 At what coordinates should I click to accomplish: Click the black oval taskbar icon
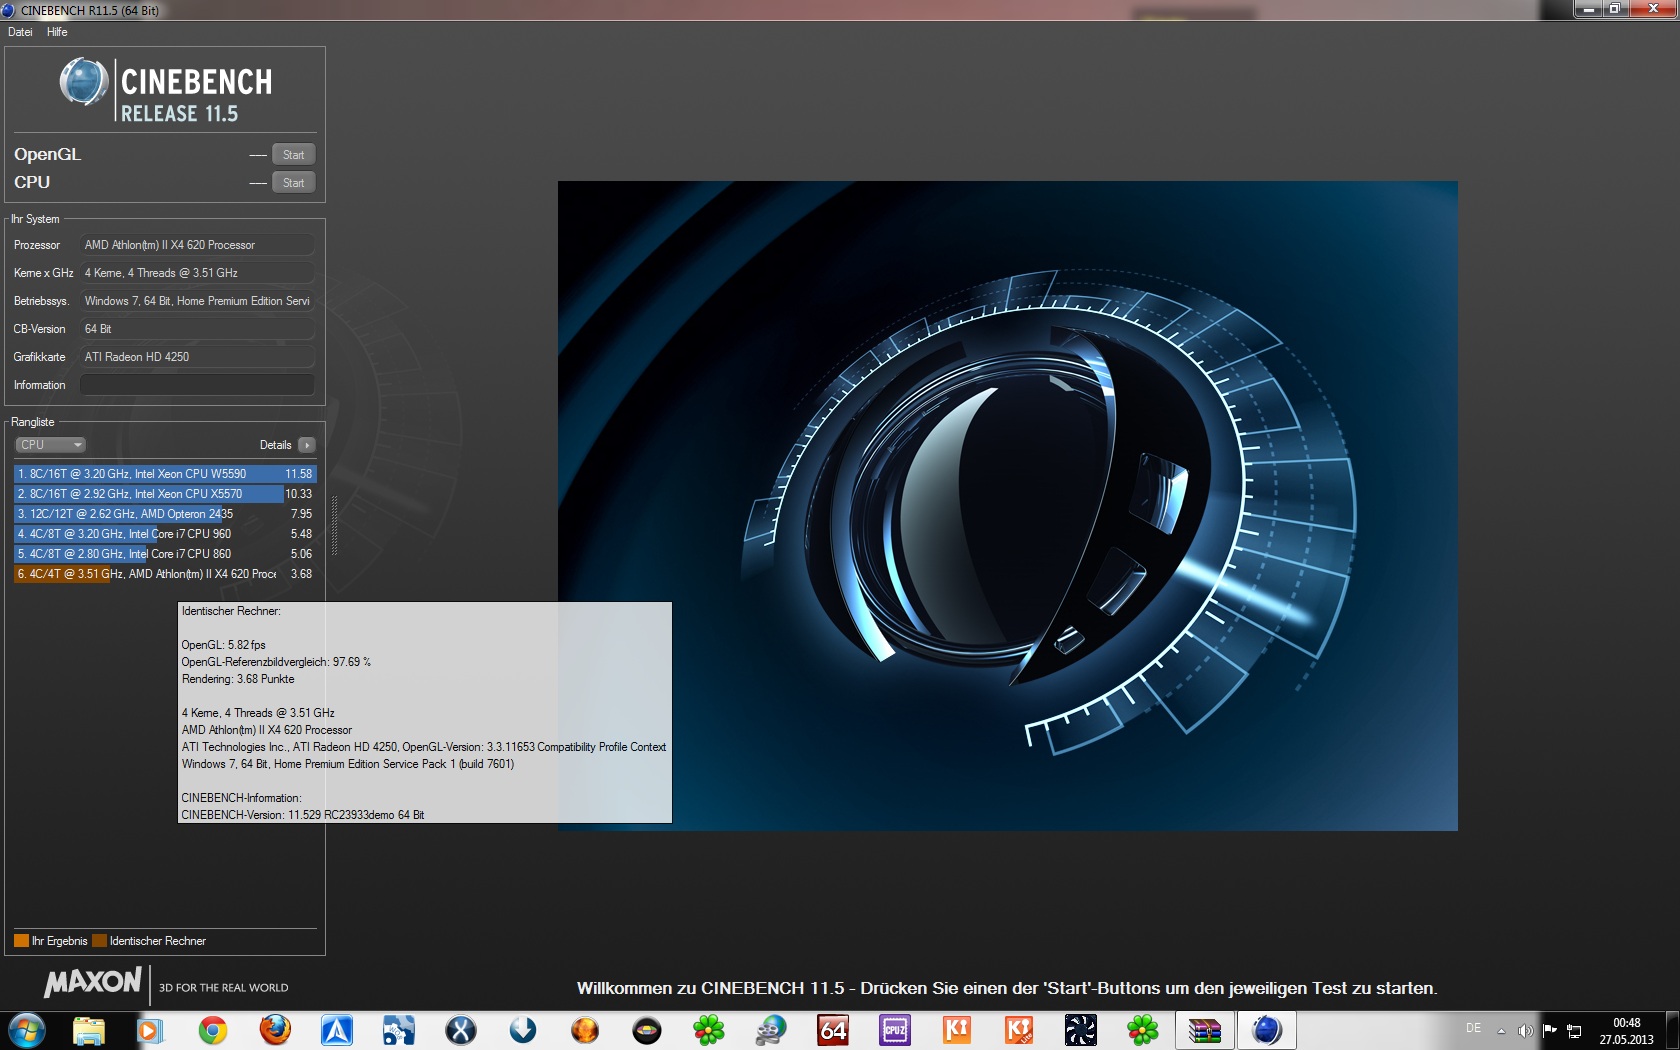point(647,1030)
